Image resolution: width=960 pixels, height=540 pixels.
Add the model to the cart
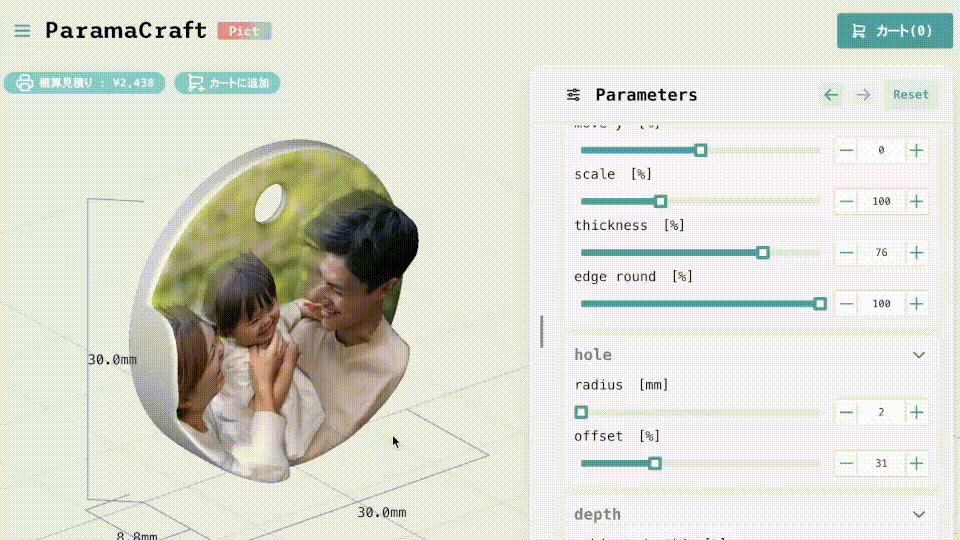(x=227, y=83)
